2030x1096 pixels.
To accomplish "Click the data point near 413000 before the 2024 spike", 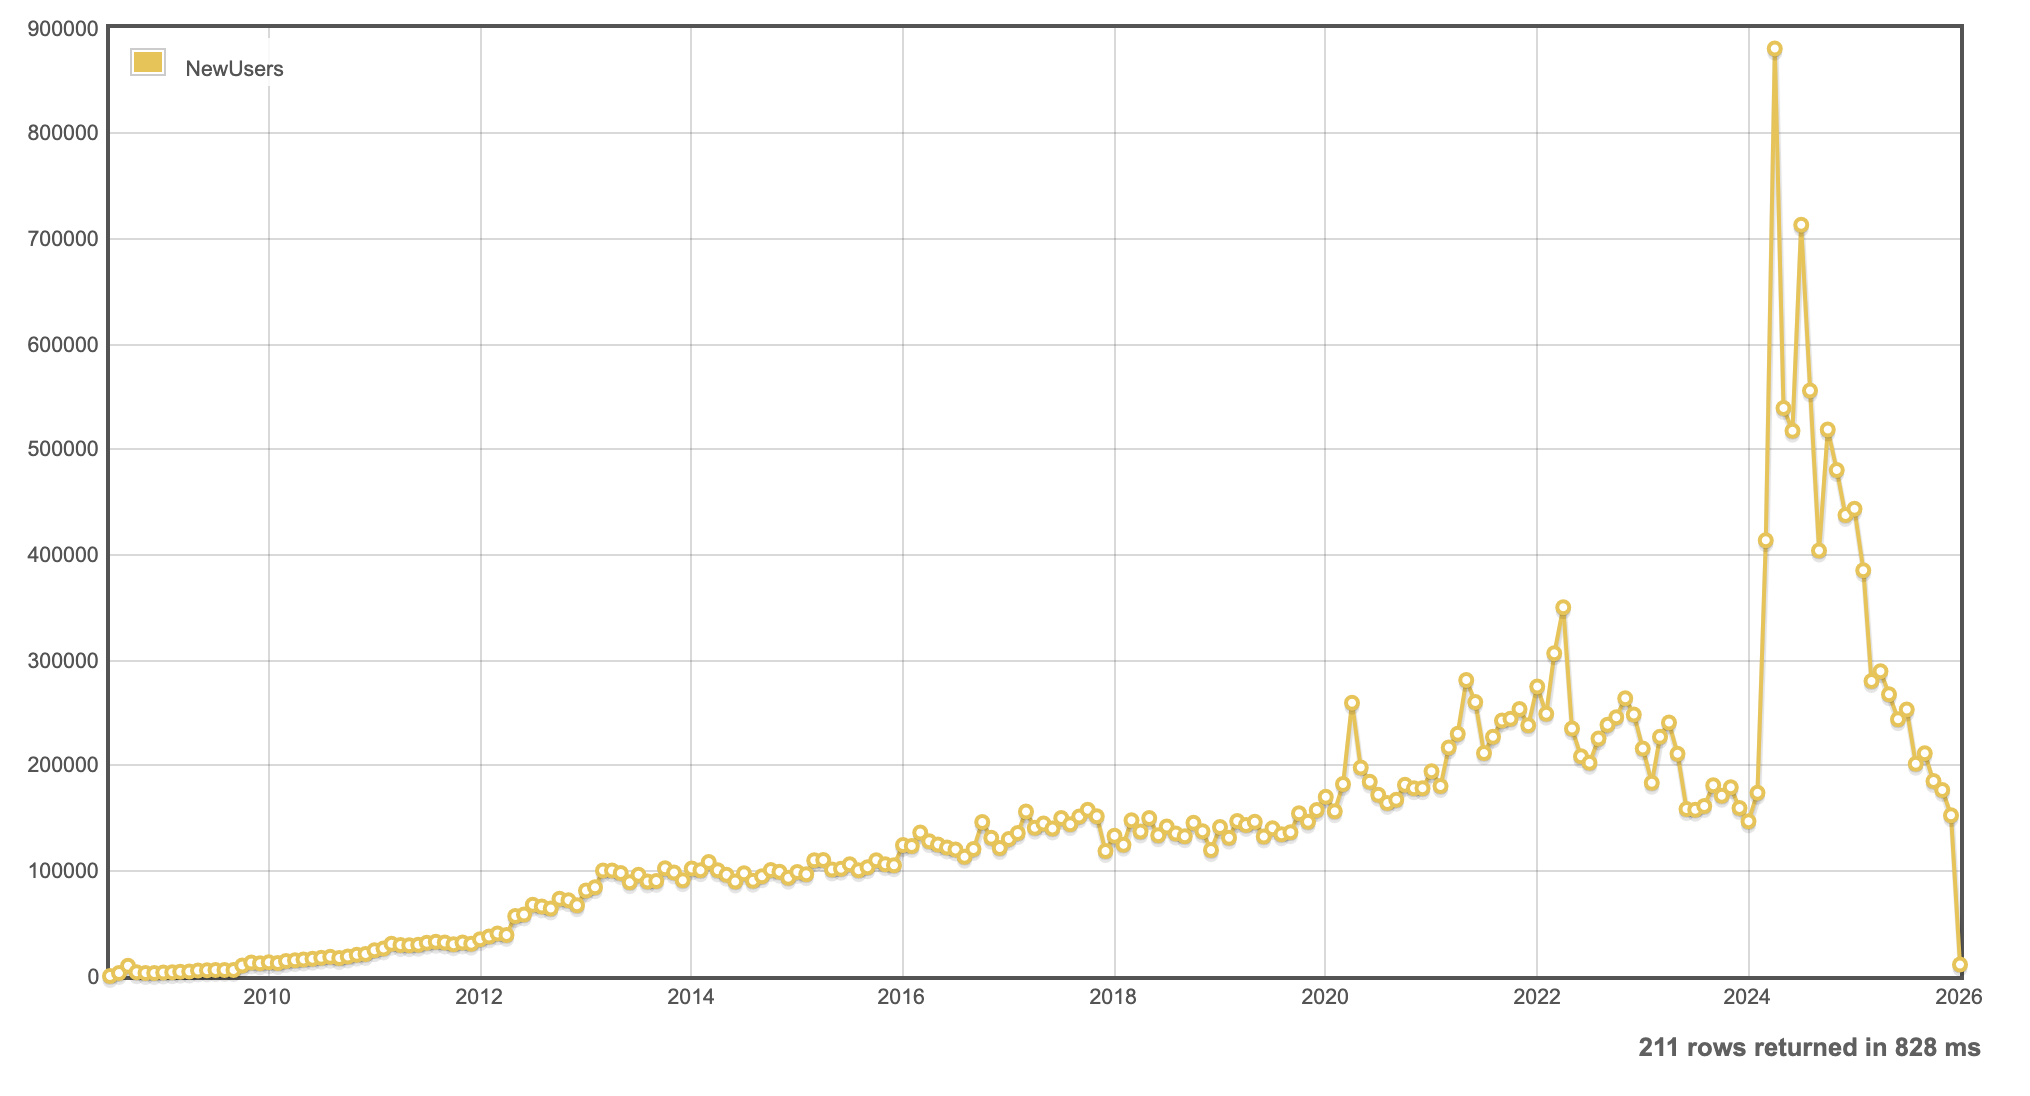I will coord(1766,541).
